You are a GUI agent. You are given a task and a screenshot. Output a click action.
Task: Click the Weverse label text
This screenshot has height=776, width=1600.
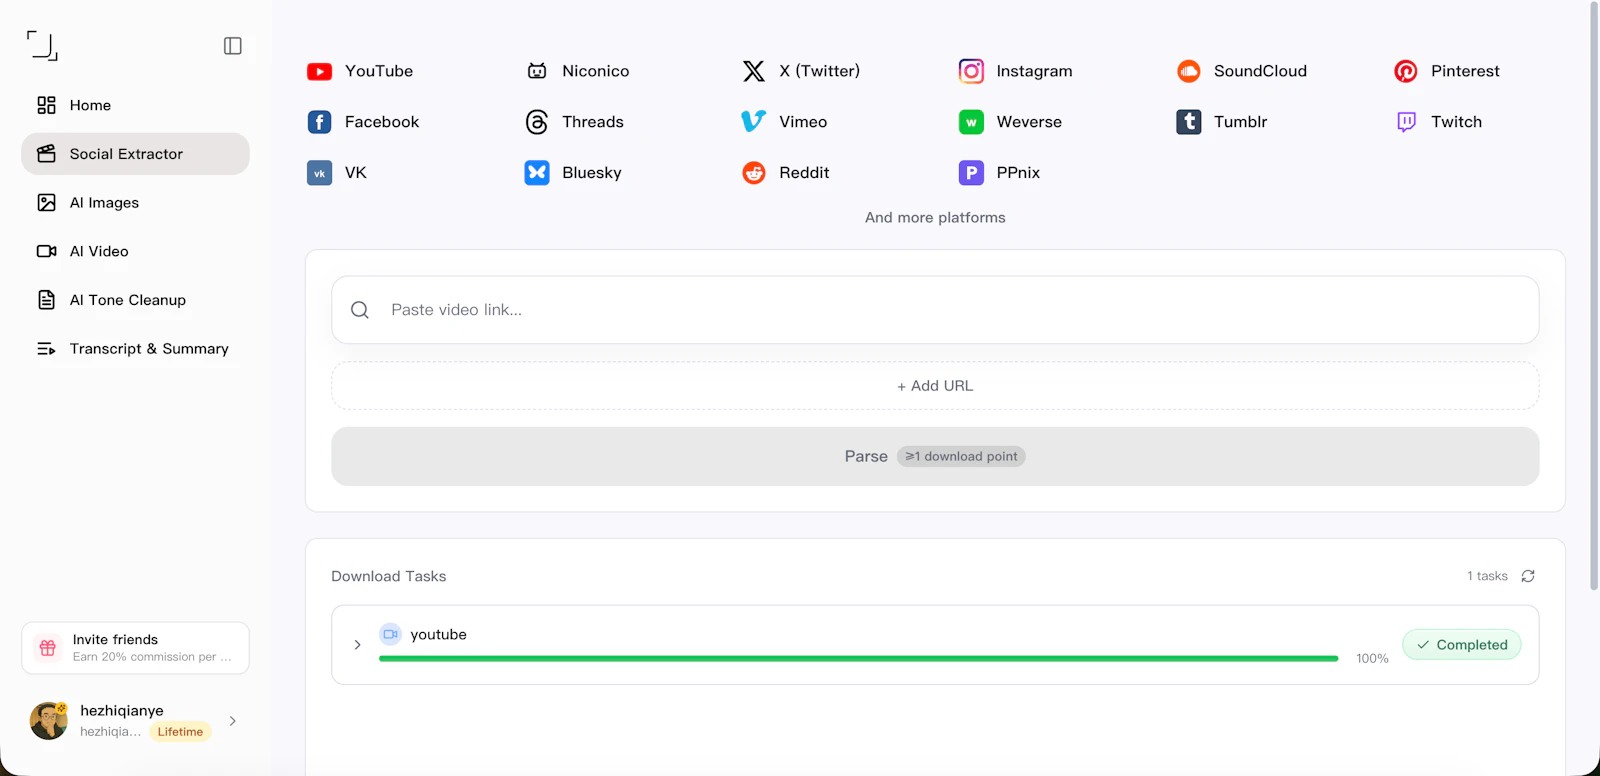click(1029, 122)
